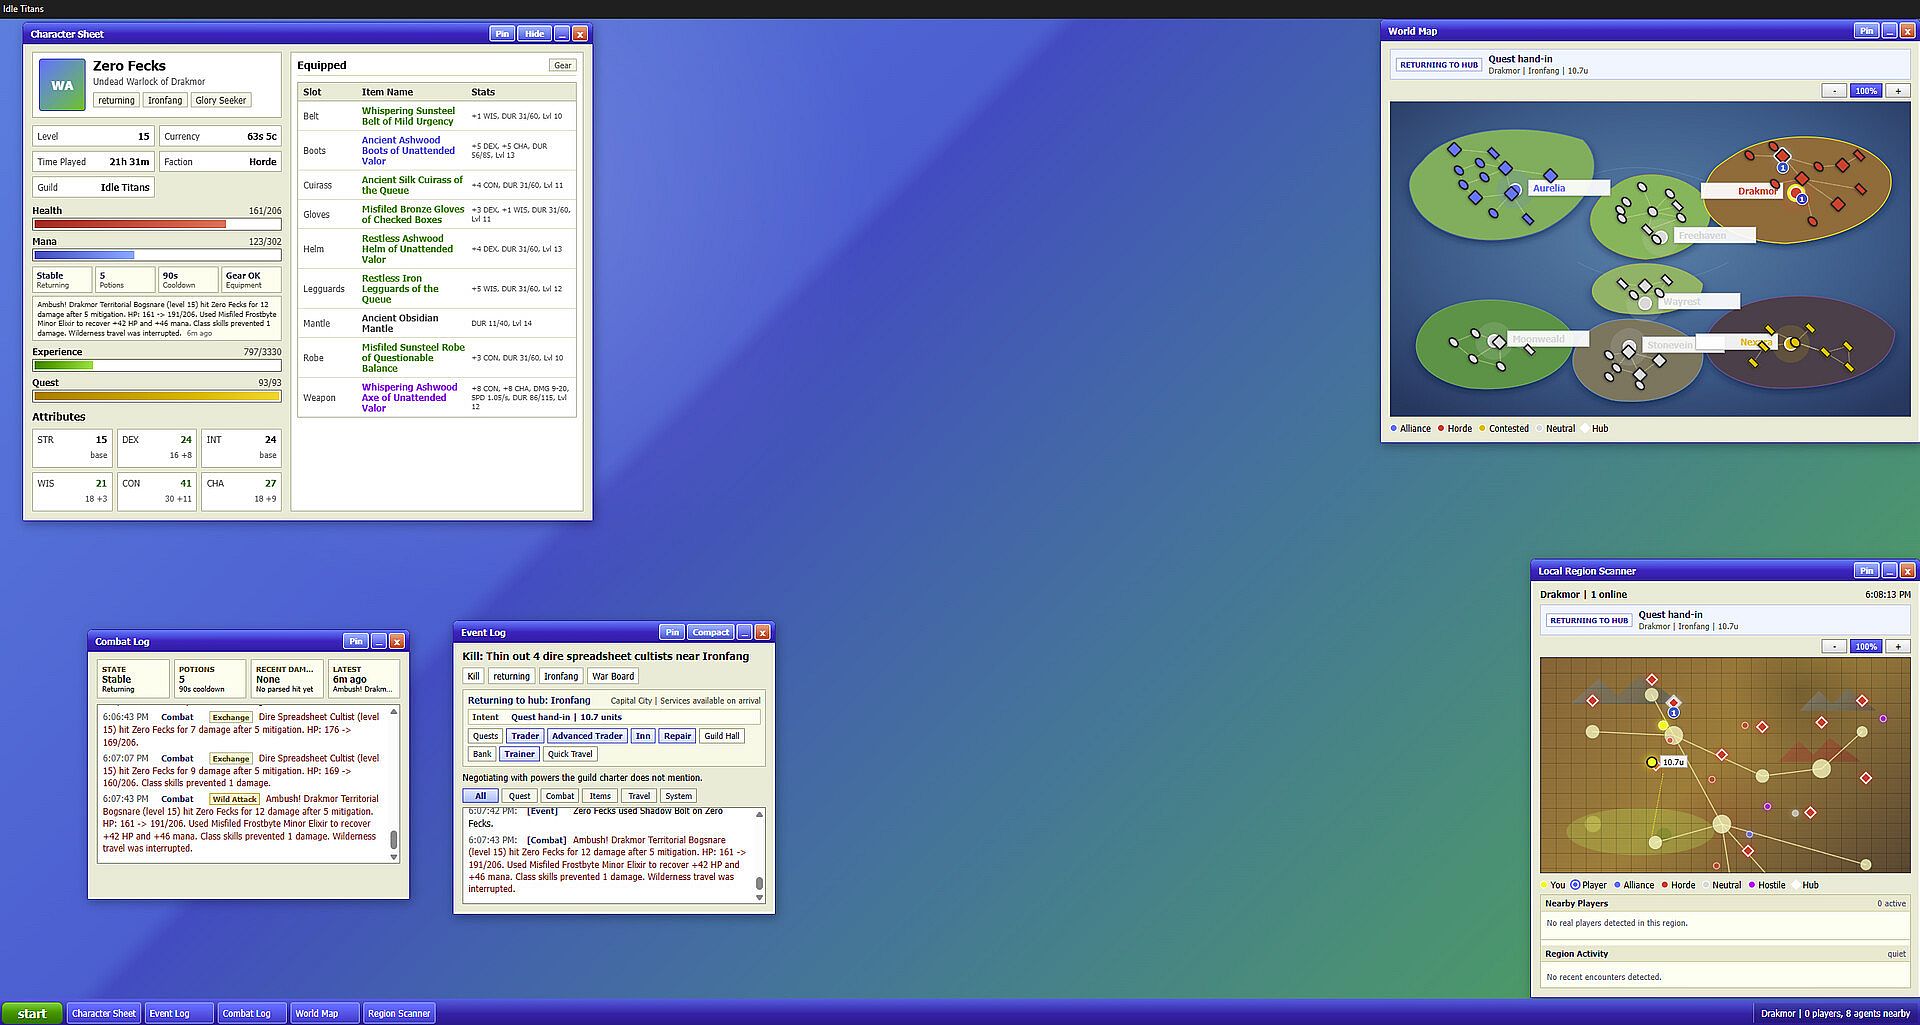This screenshot has height=1025, width=1920.
Task: Pin the Event Log window
Action: pyautogui.click(x=672, y=632)
